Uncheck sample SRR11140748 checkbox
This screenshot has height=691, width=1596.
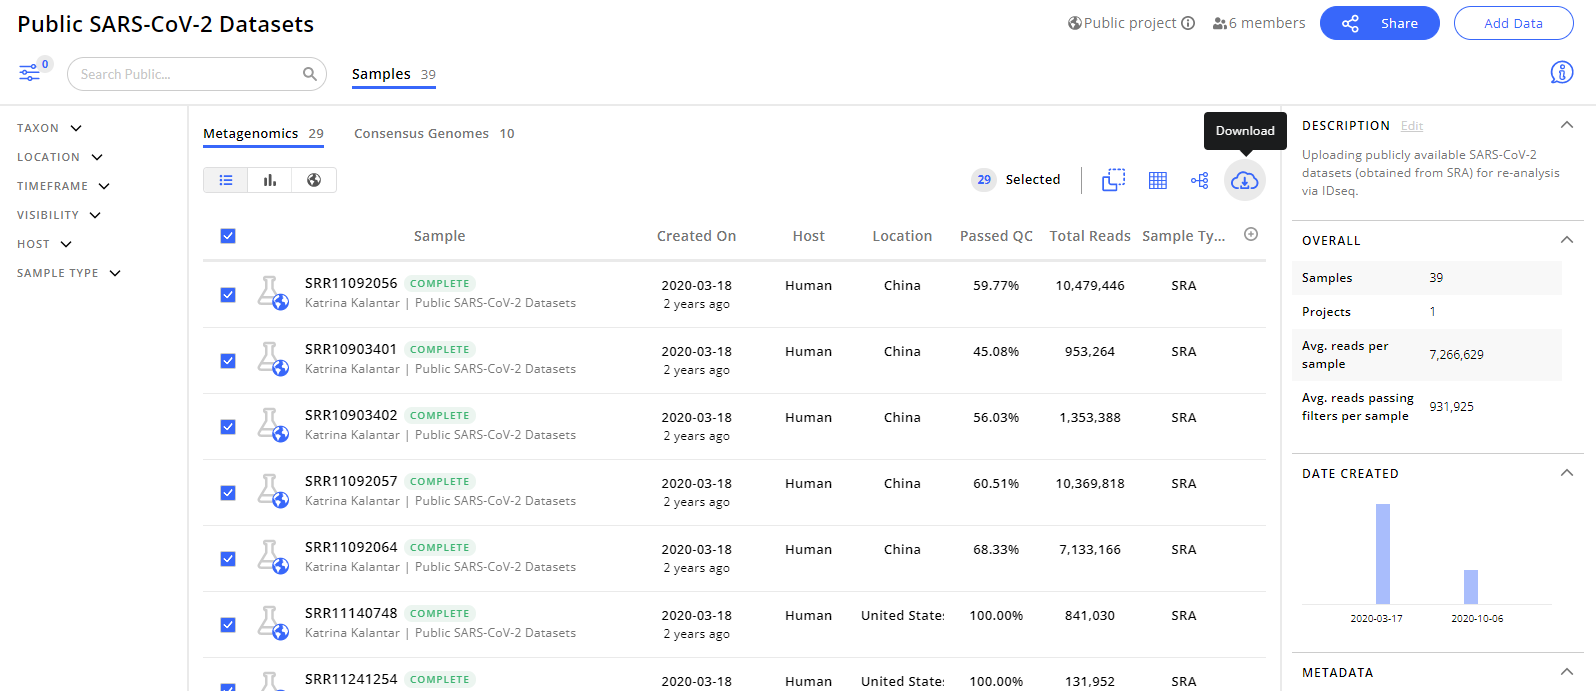(x=228, y=625)
